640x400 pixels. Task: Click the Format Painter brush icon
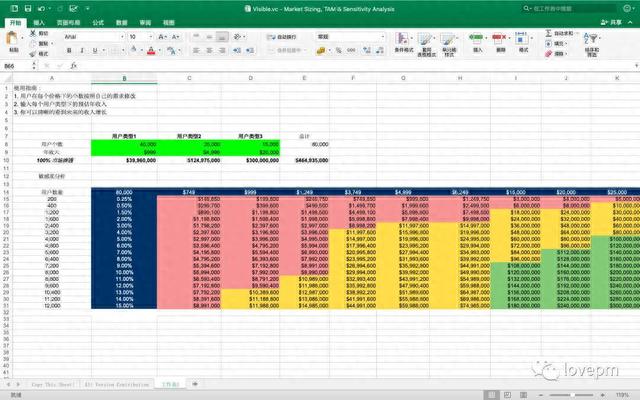point(33,54)
